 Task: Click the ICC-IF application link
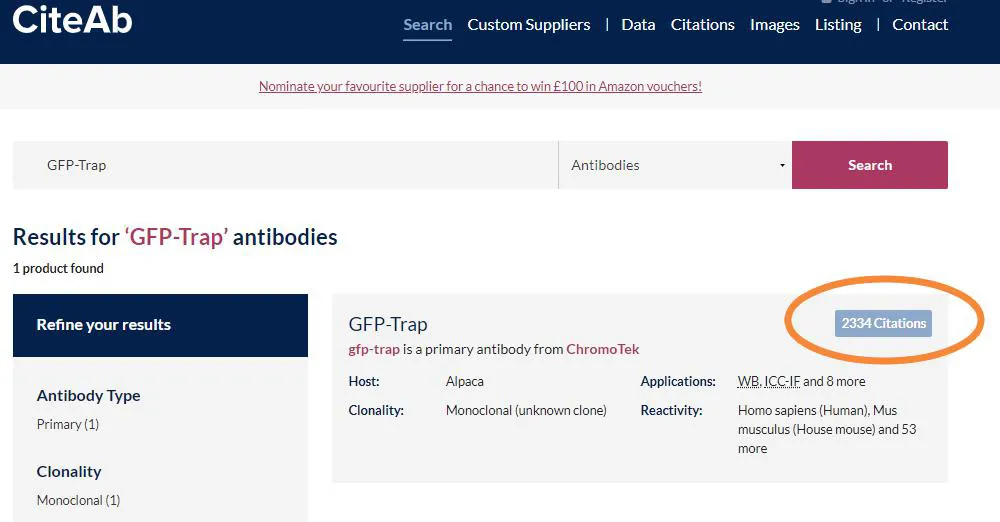pos(782,381)
